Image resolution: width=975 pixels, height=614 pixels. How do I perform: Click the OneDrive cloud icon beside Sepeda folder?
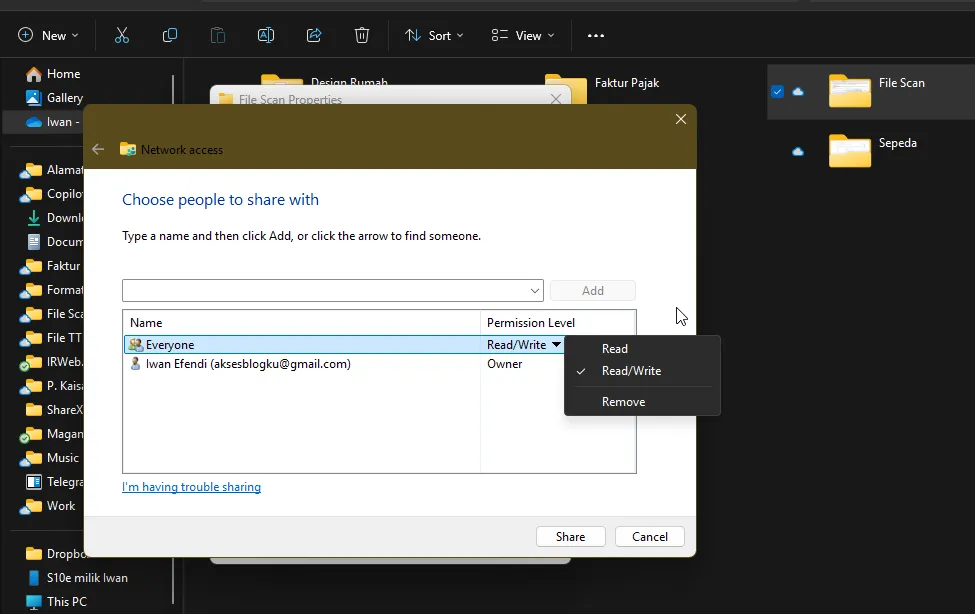click(x=797, y=152)
